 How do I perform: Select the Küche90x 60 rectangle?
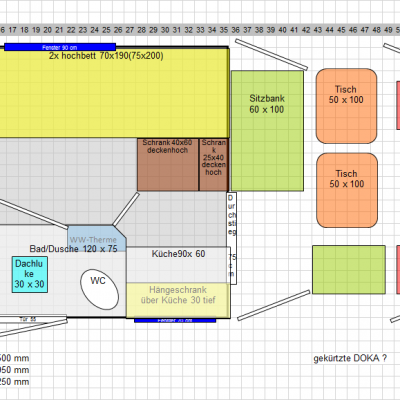178,265
